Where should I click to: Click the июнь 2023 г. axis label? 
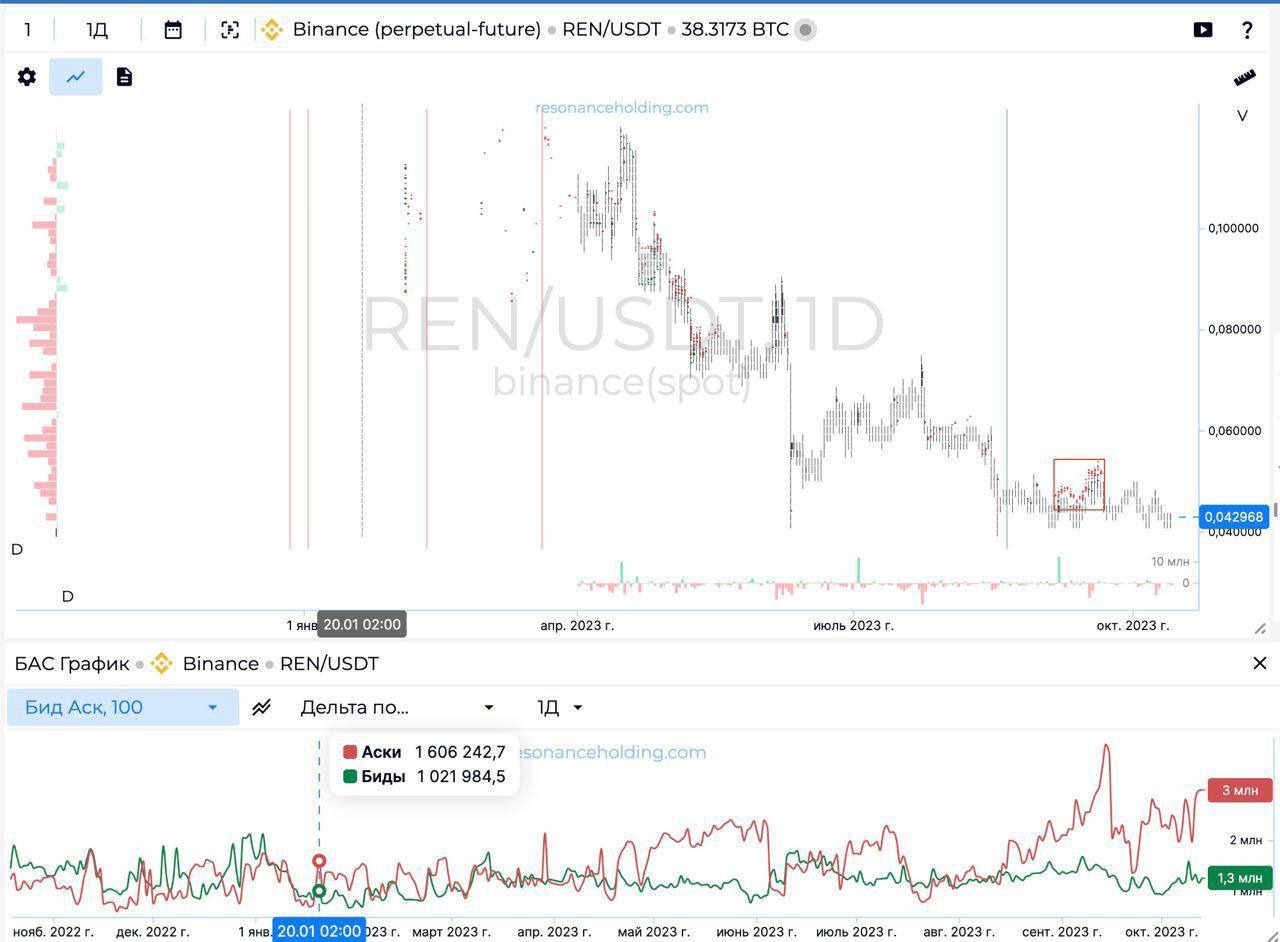pyautogui.click(x=756, y=931)
